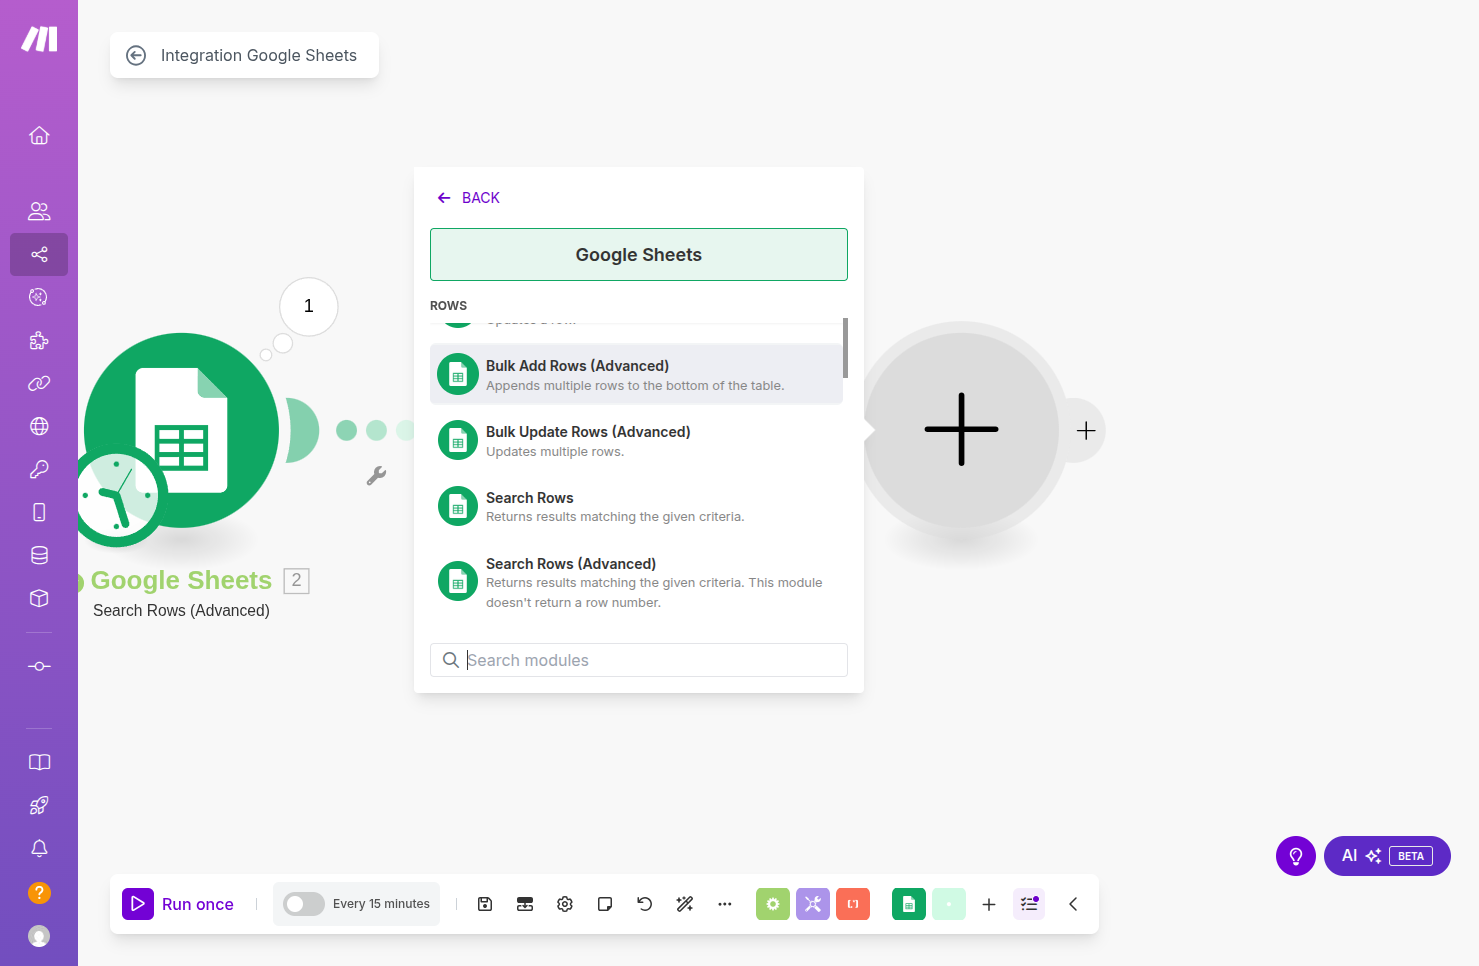
Task: Auto-align modules with the magic wand
Action: (685, 904)
